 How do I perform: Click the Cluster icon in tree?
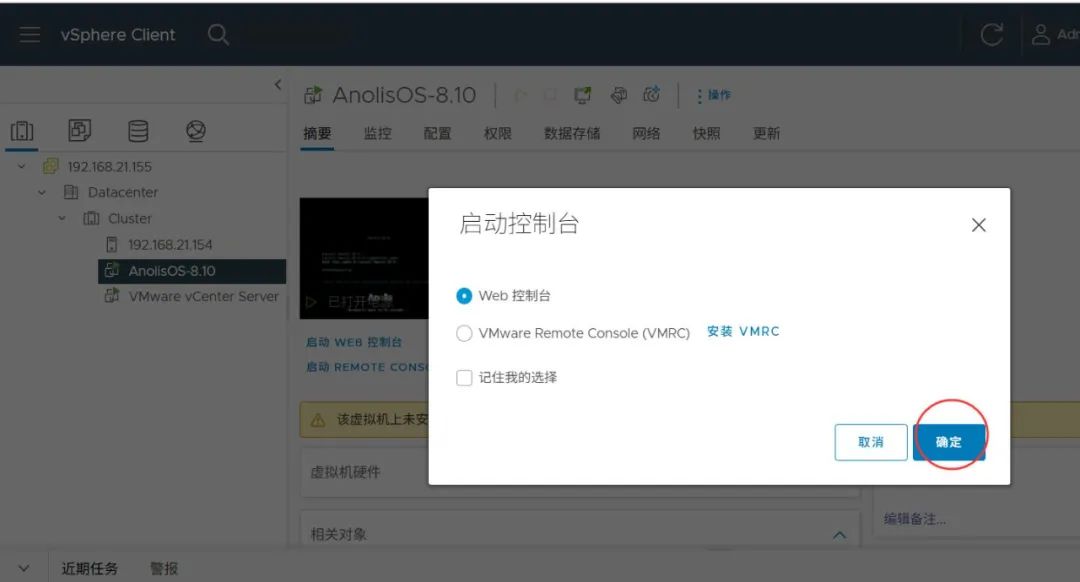[x=91, y=218]
